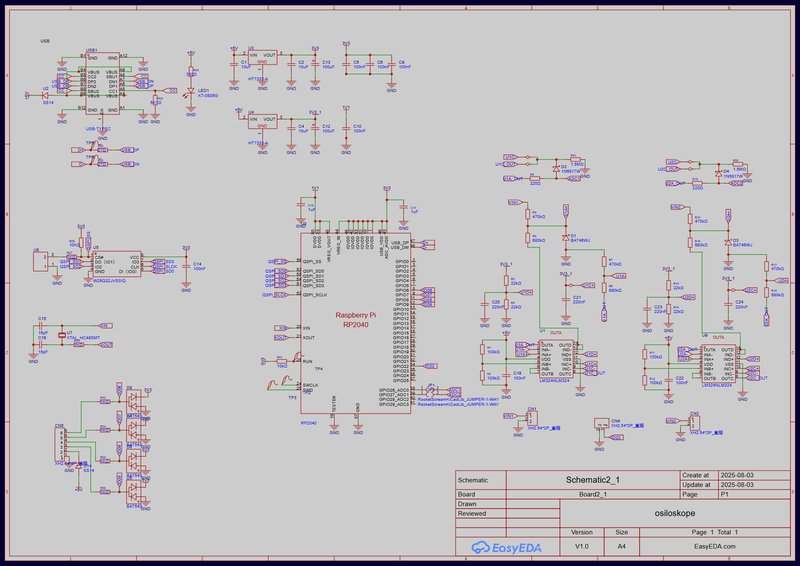Viewport: 800px width, 566px height.
Task: Select the U7 crystal XTAL symbol
Action: click(62, 335)
